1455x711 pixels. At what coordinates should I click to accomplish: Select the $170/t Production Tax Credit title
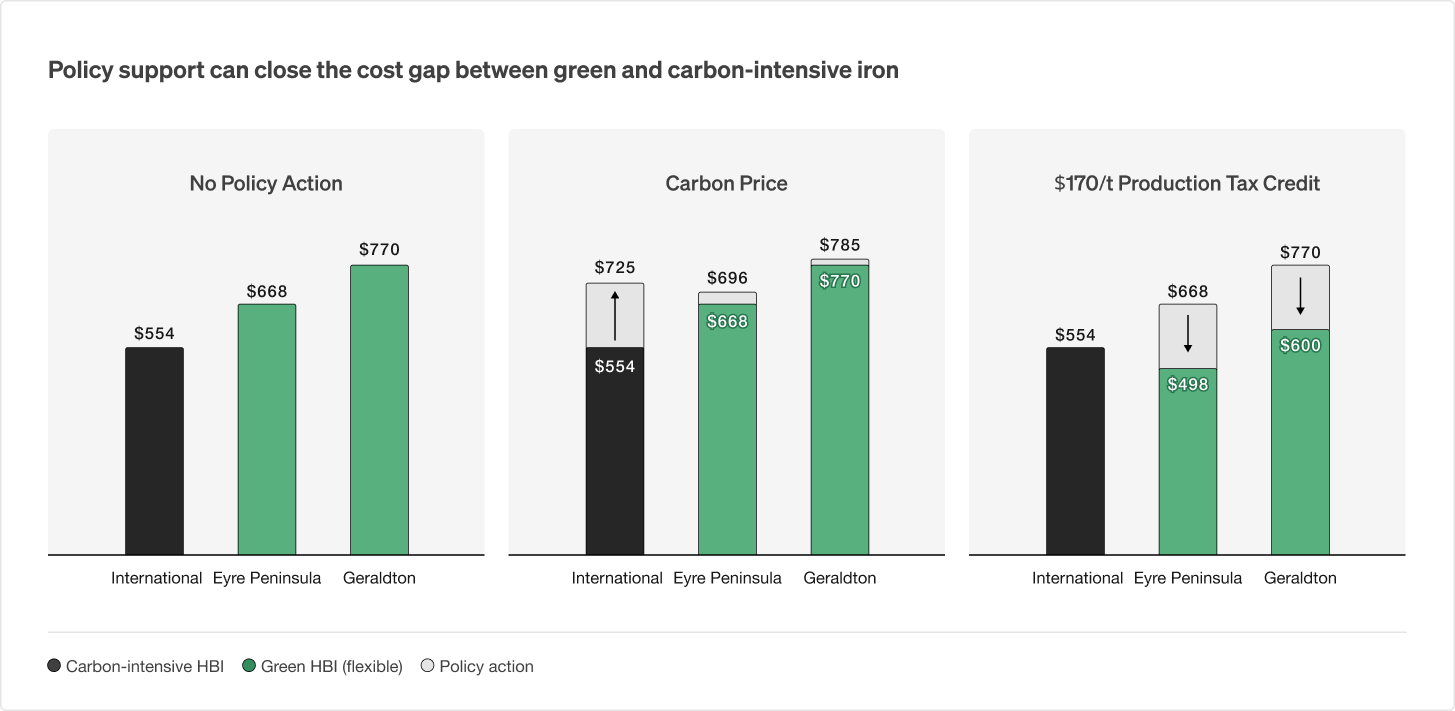pos(1187,184)
